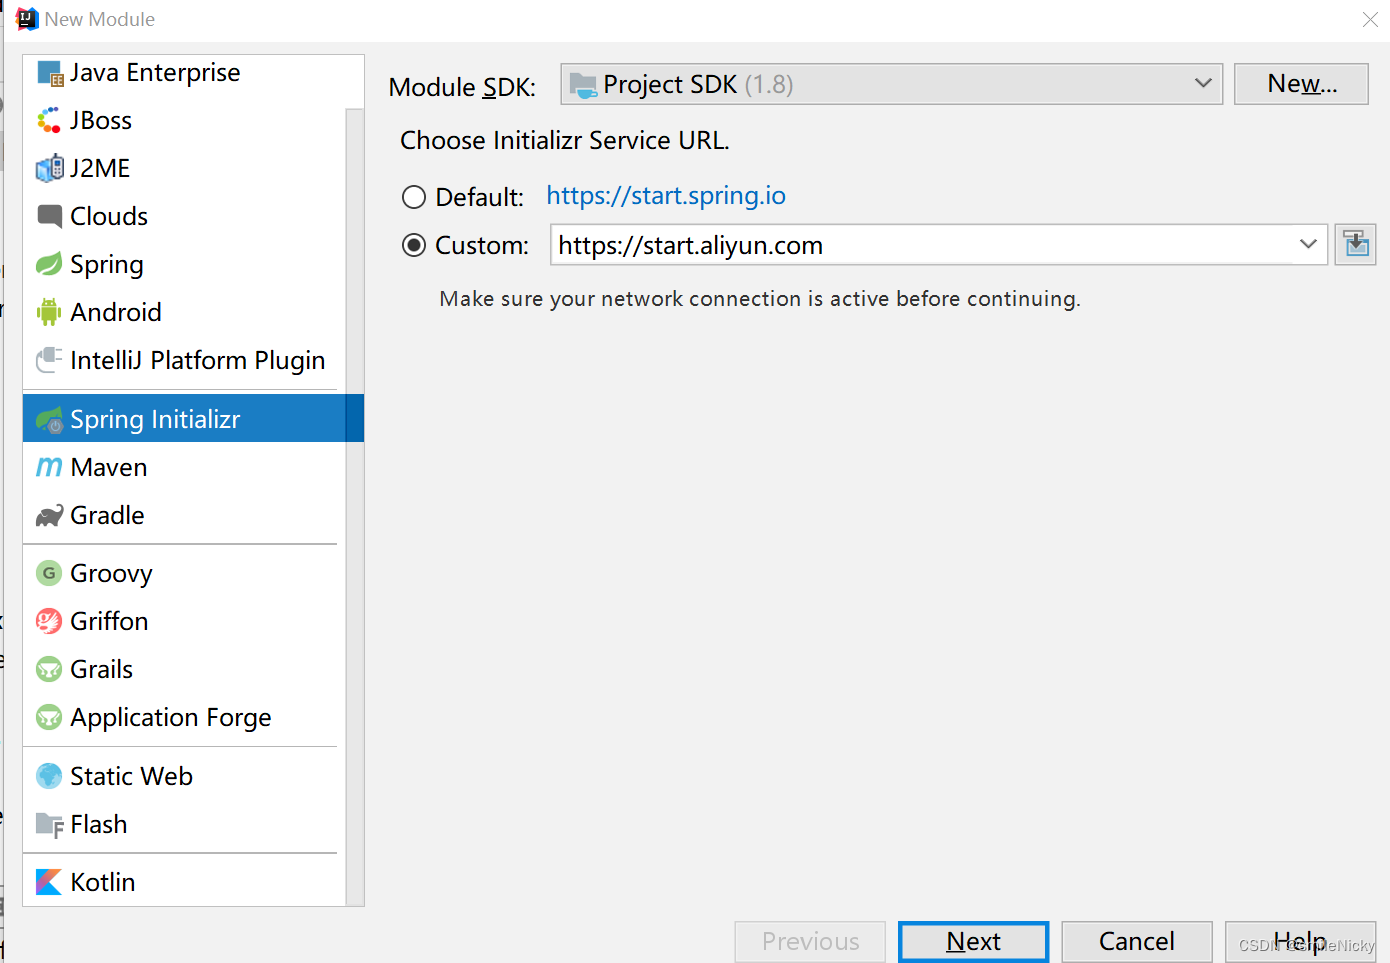This screenshot has height=963, width=1390.
Task: Click the Spring leaf icon
Action: tap(49, 264)
